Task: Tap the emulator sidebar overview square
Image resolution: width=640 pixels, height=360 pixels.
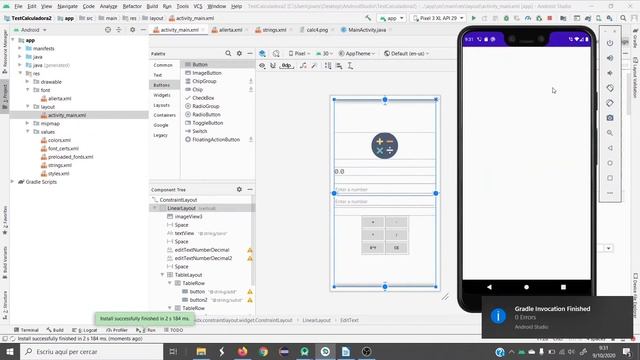Action: click(610, 178)
